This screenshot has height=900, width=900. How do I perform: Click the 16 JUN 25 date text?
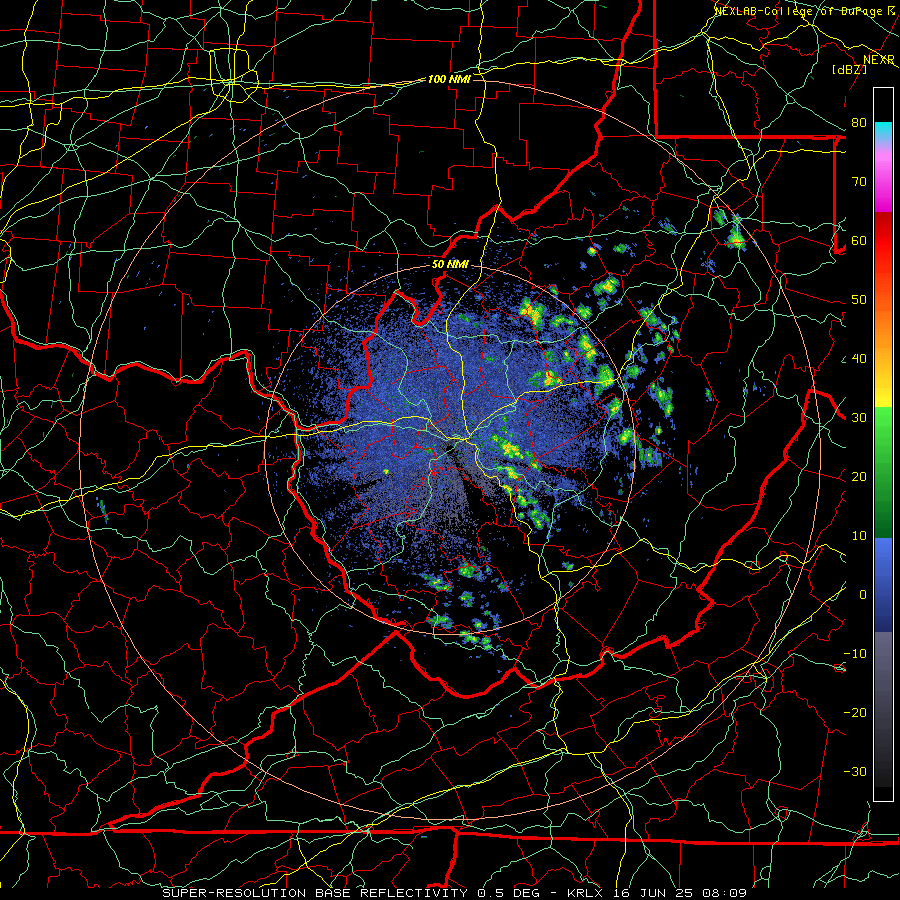654,893
